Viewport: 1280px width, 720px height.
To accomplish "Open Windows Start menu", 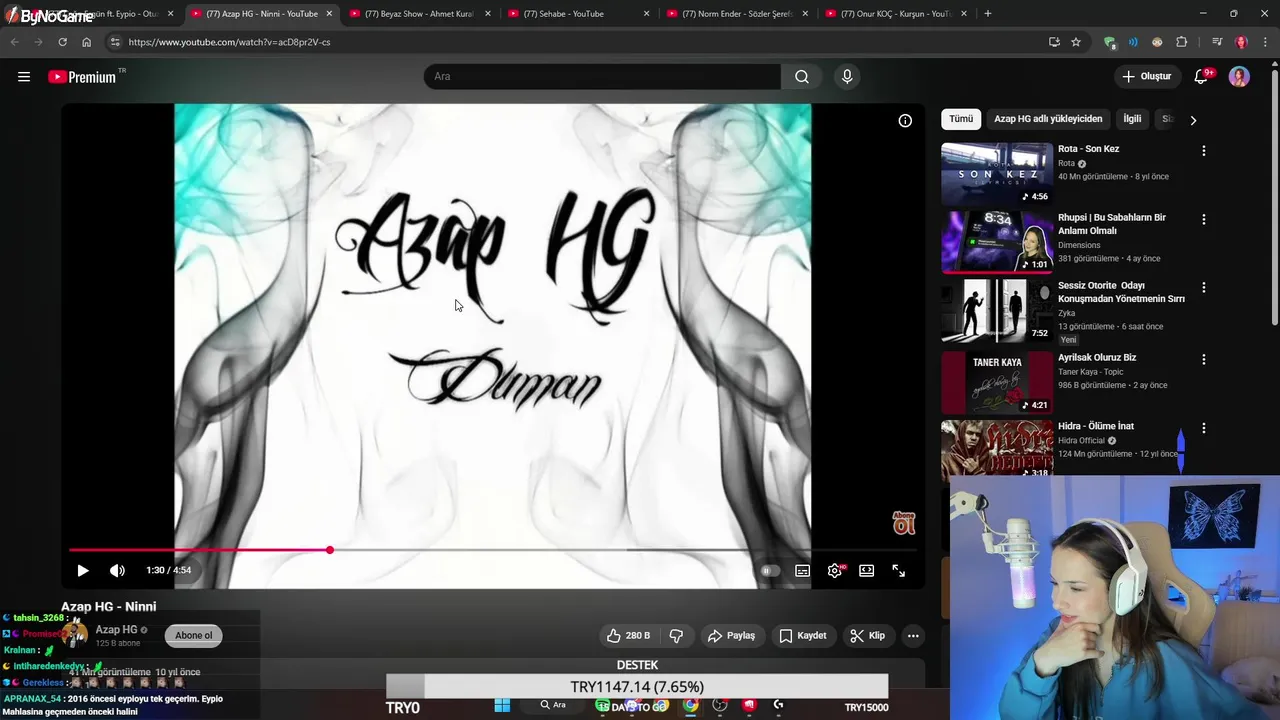I will point(502,705).
